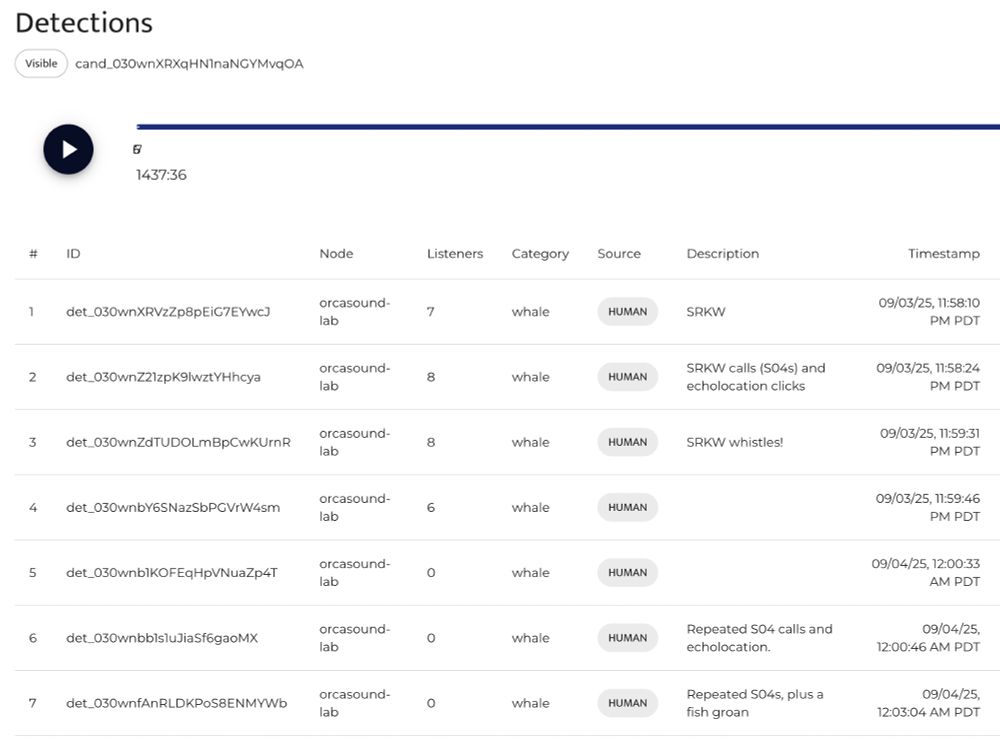Select detection det_030wnbb1s1uJiaSf6gaoMX

[x=162, y=638]
